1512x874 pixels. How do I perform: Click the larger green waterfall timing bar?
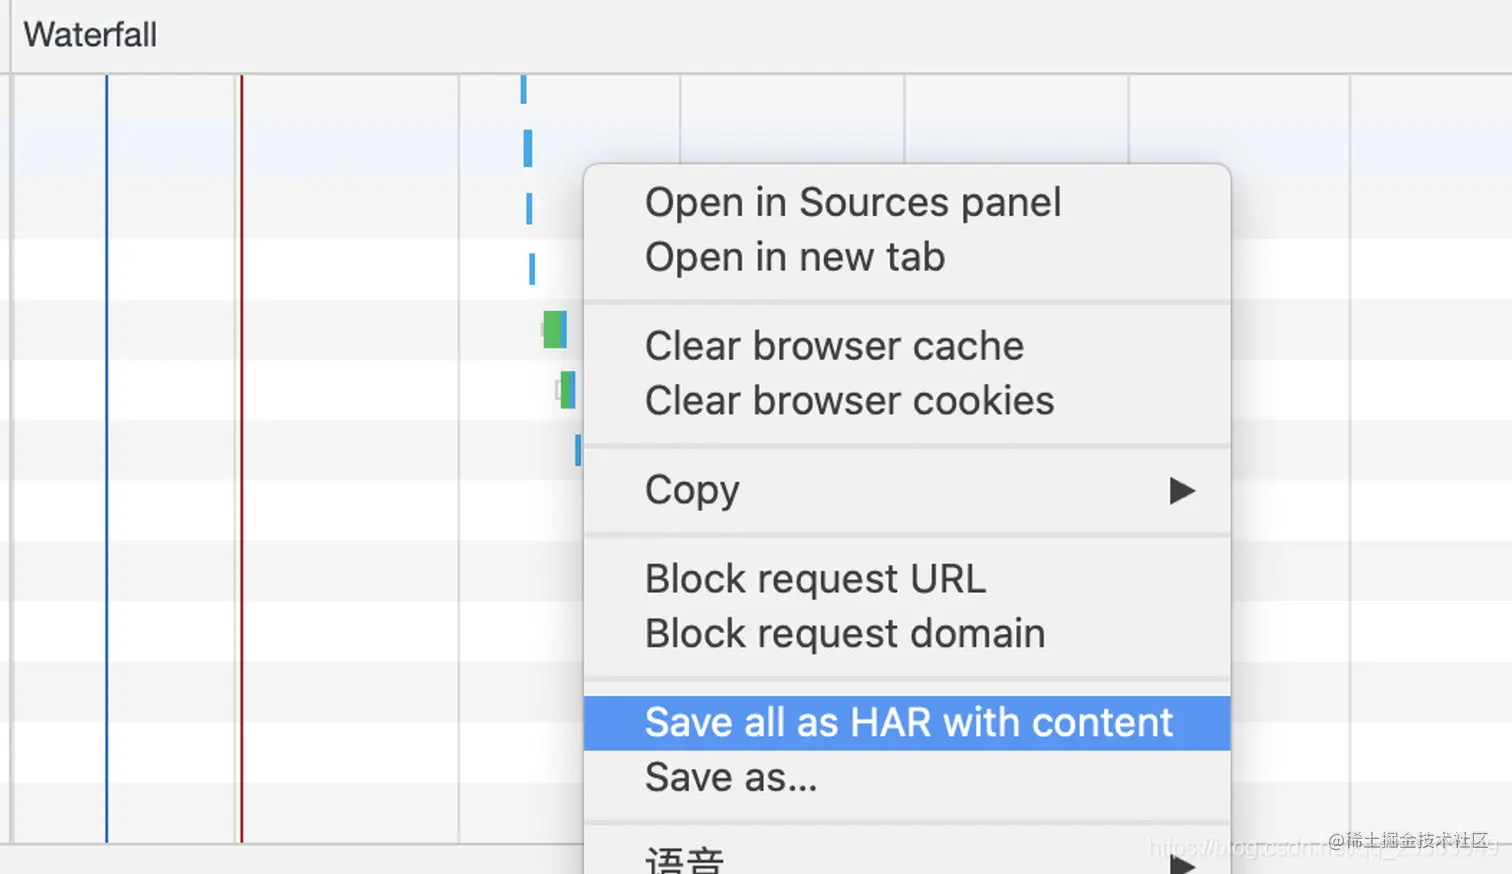tap(554, 329)
